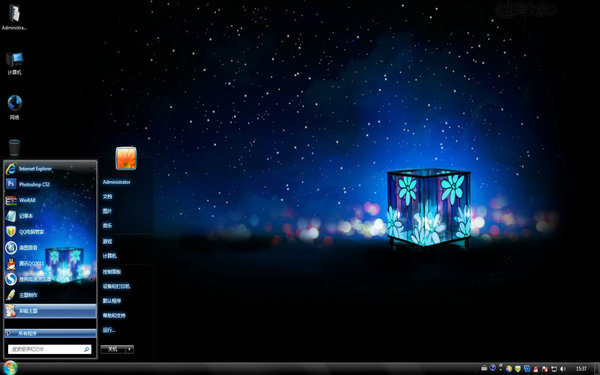Screen dimensions: 600x375
Task: Select the highlighted uninstall theme entry
Action: [x=50, y=311]
